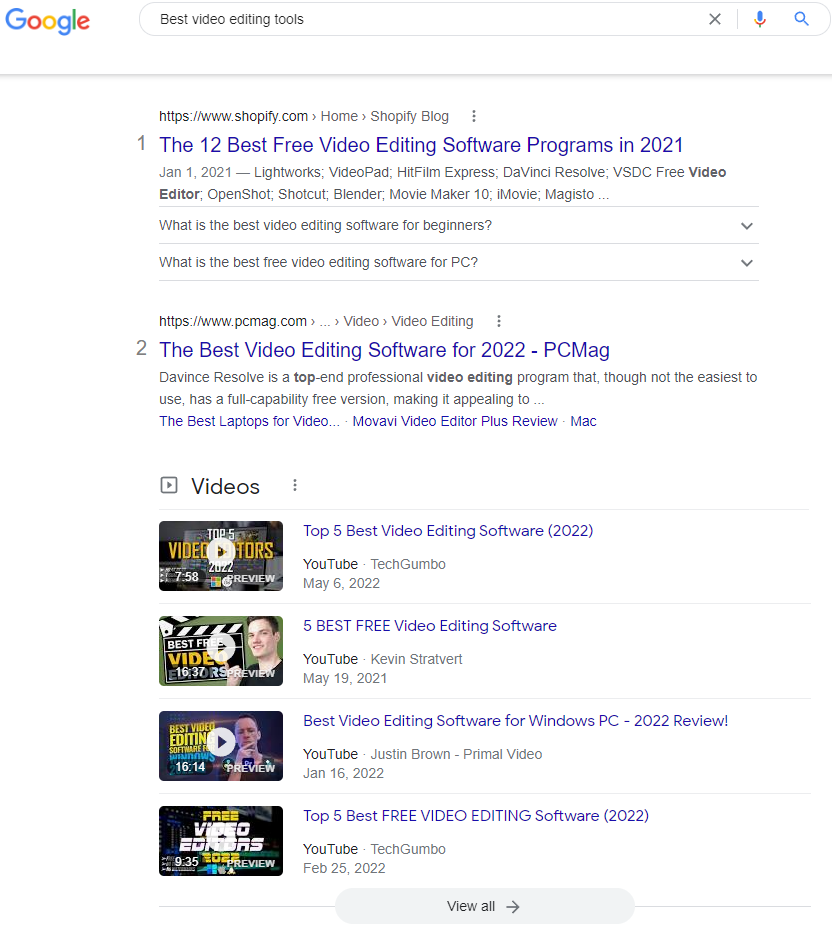Clear the search box with X icon
832x925 pixels.
(715, 19)
